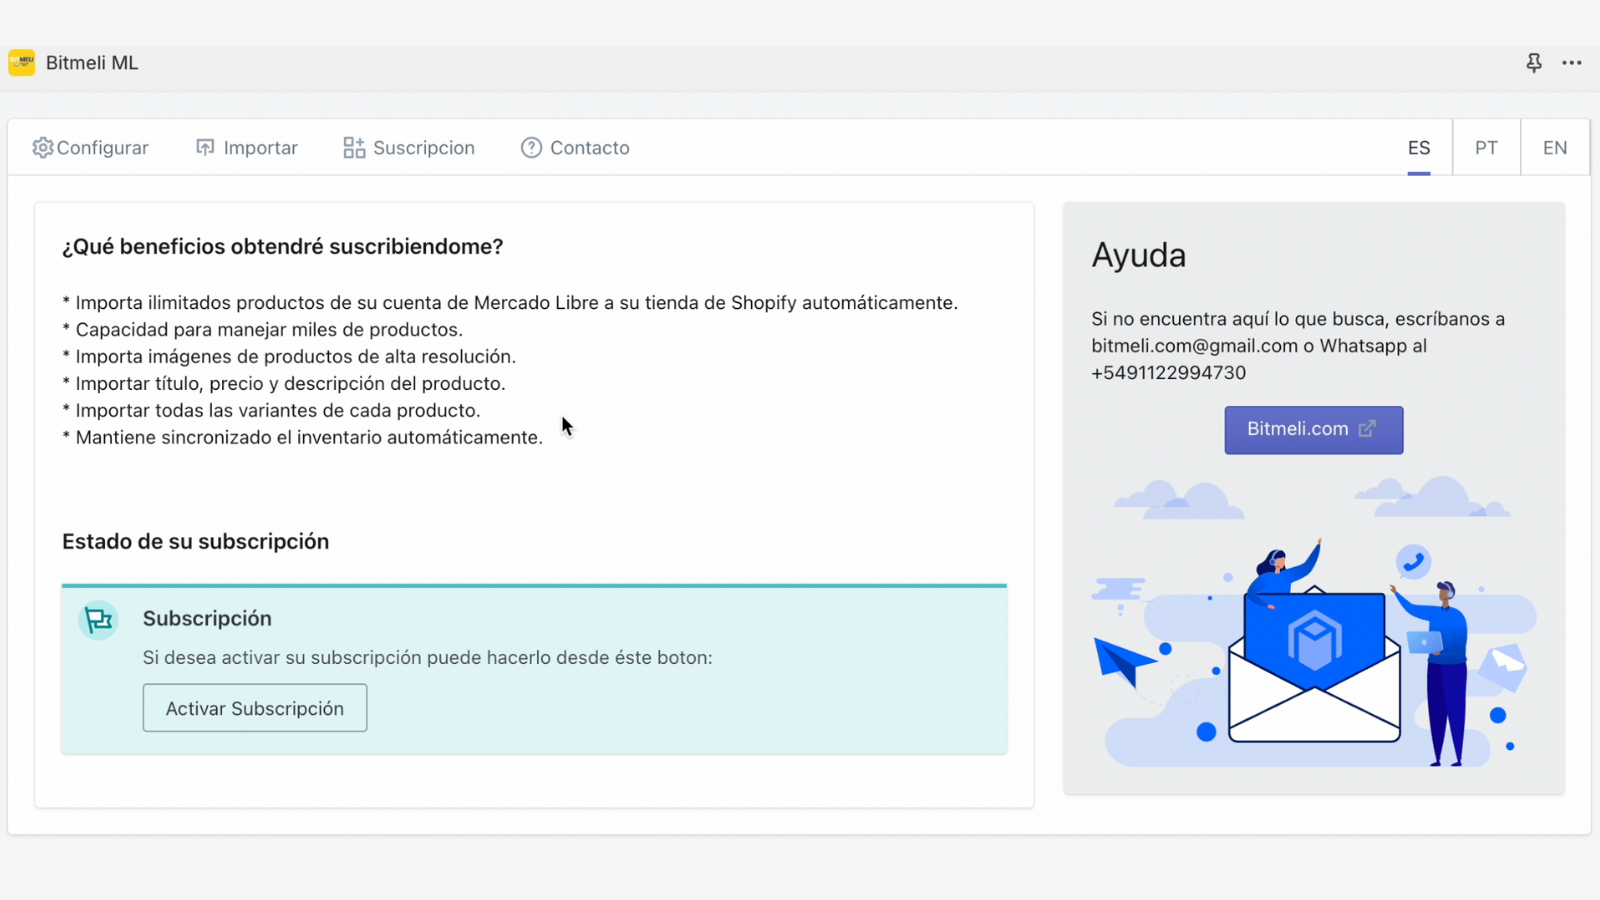This screenshot has height=900, width=1600.
Task: Switch language to PT
Action: pyautogui.click(x=1486, y=148)
